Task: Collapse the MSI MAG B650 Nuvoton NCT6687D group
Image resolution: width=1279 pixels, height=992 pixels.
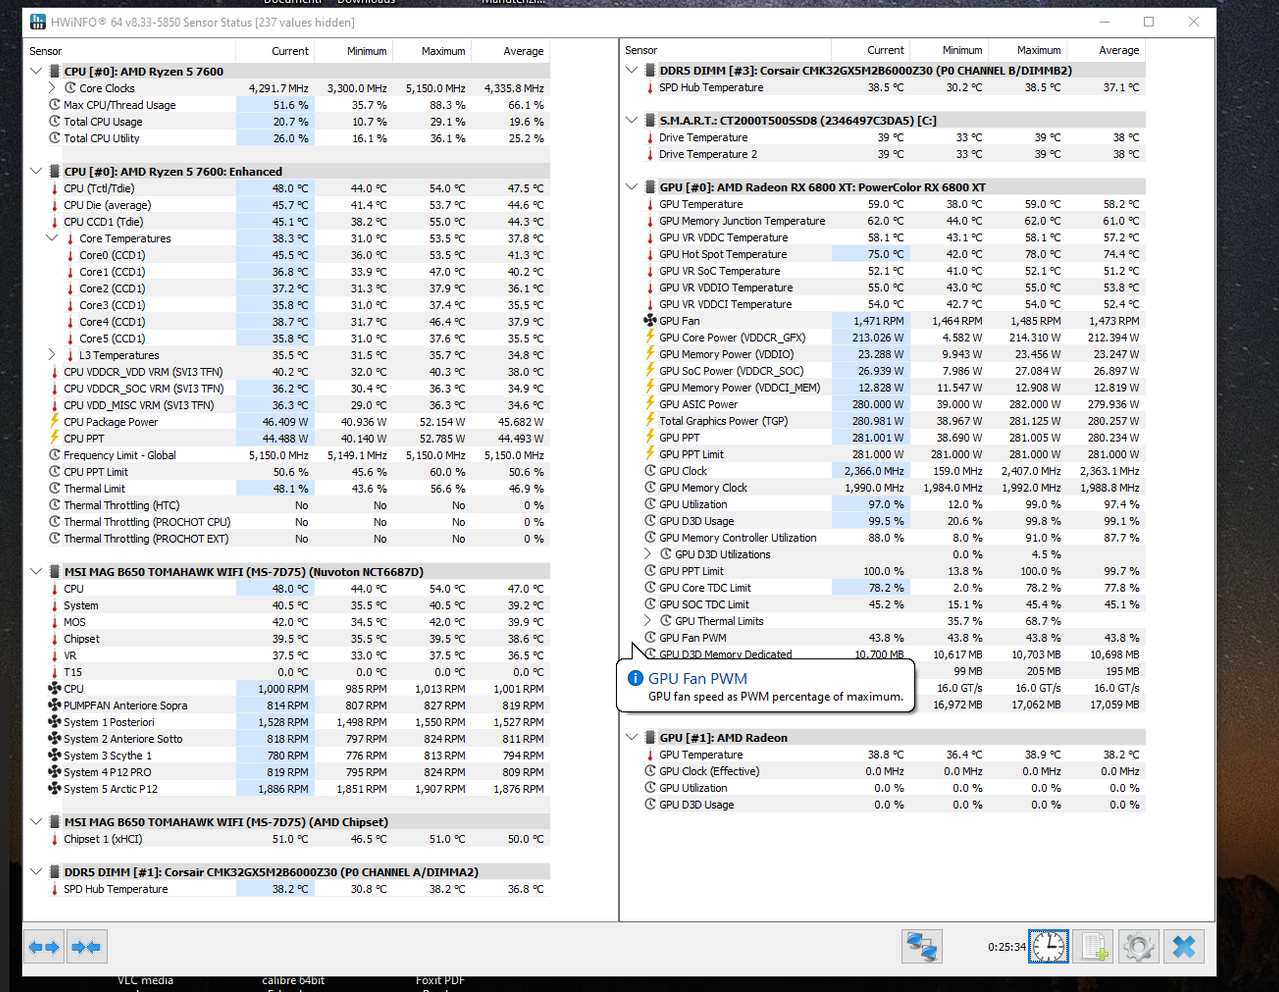Action: (36, 572)
